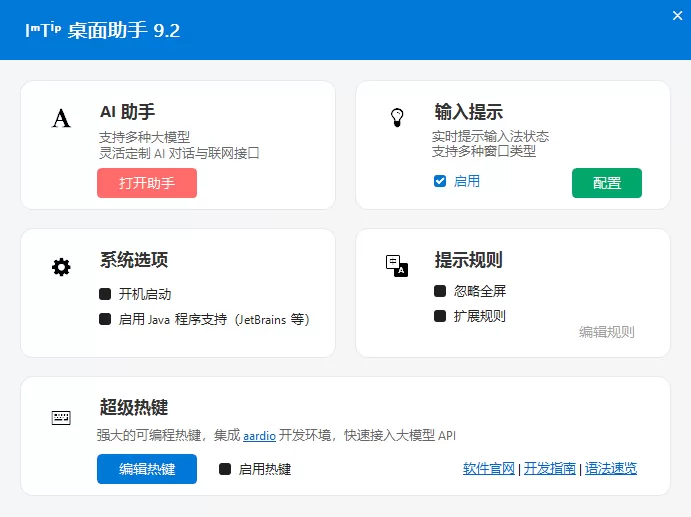Click the 输入提示 lightbulb icon
Image resolution: width=691 pixels, height=517 pixels.
tap(397, 118)
